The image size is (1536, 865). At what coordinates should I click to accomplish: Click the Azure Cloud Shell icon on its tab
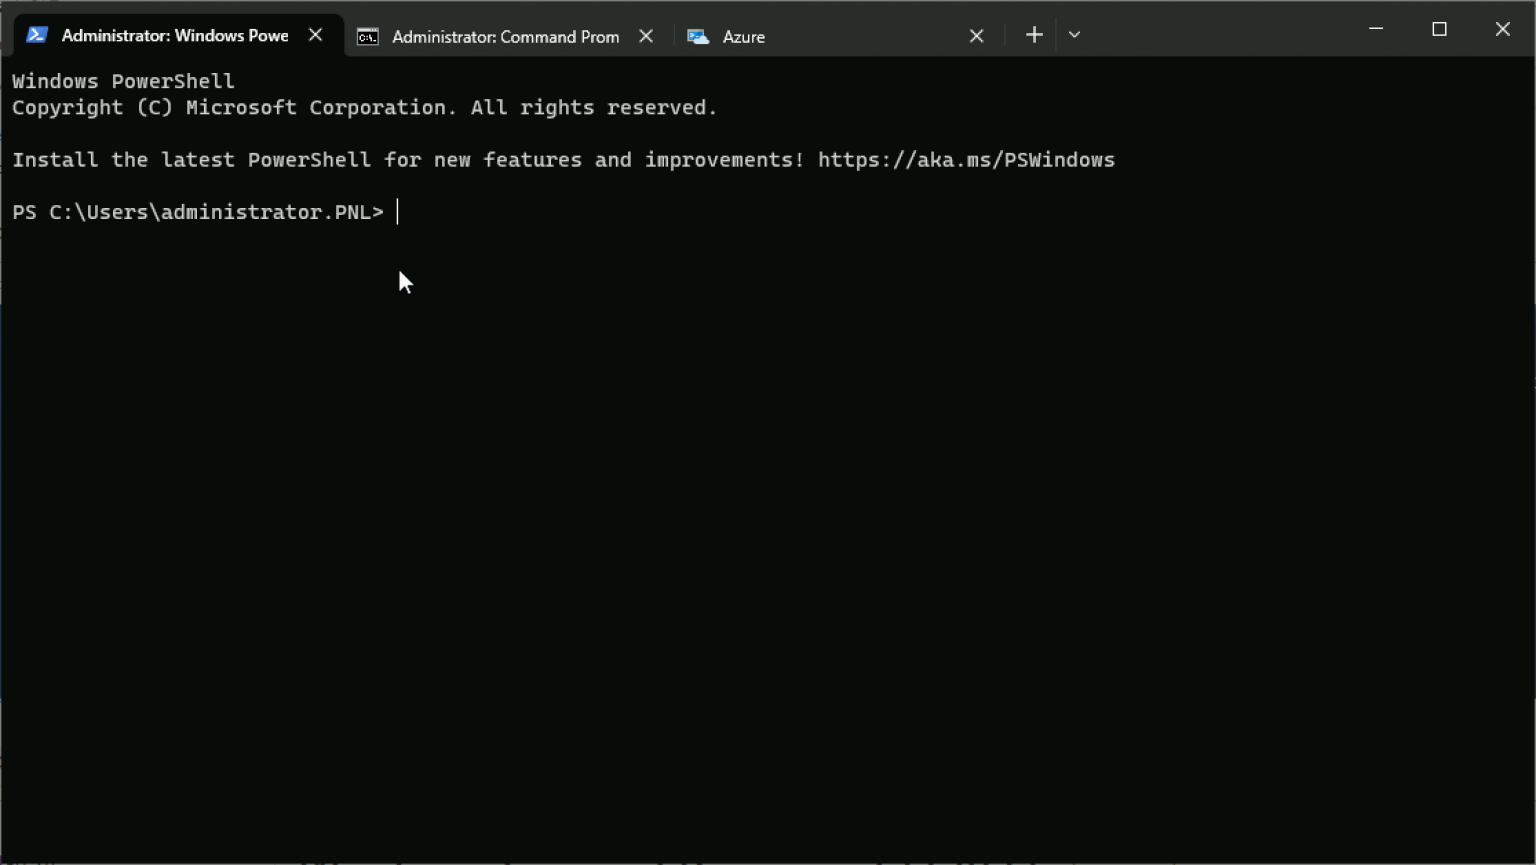698,36
